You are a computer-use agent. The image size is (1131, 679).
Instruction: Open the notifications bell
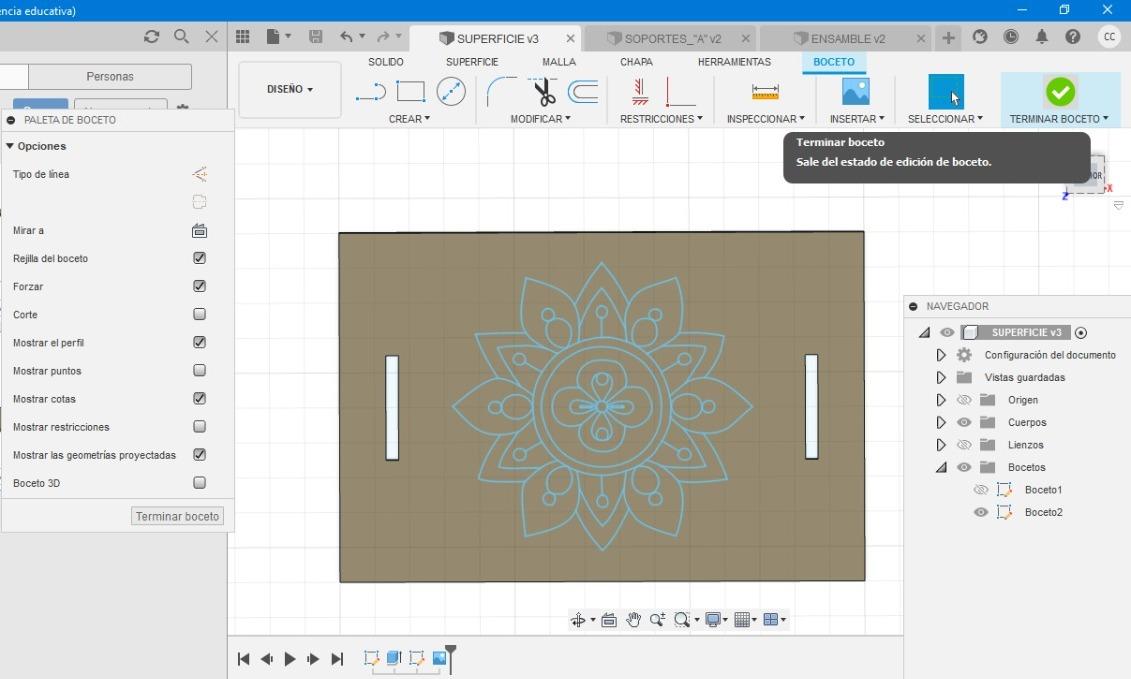1042,37
